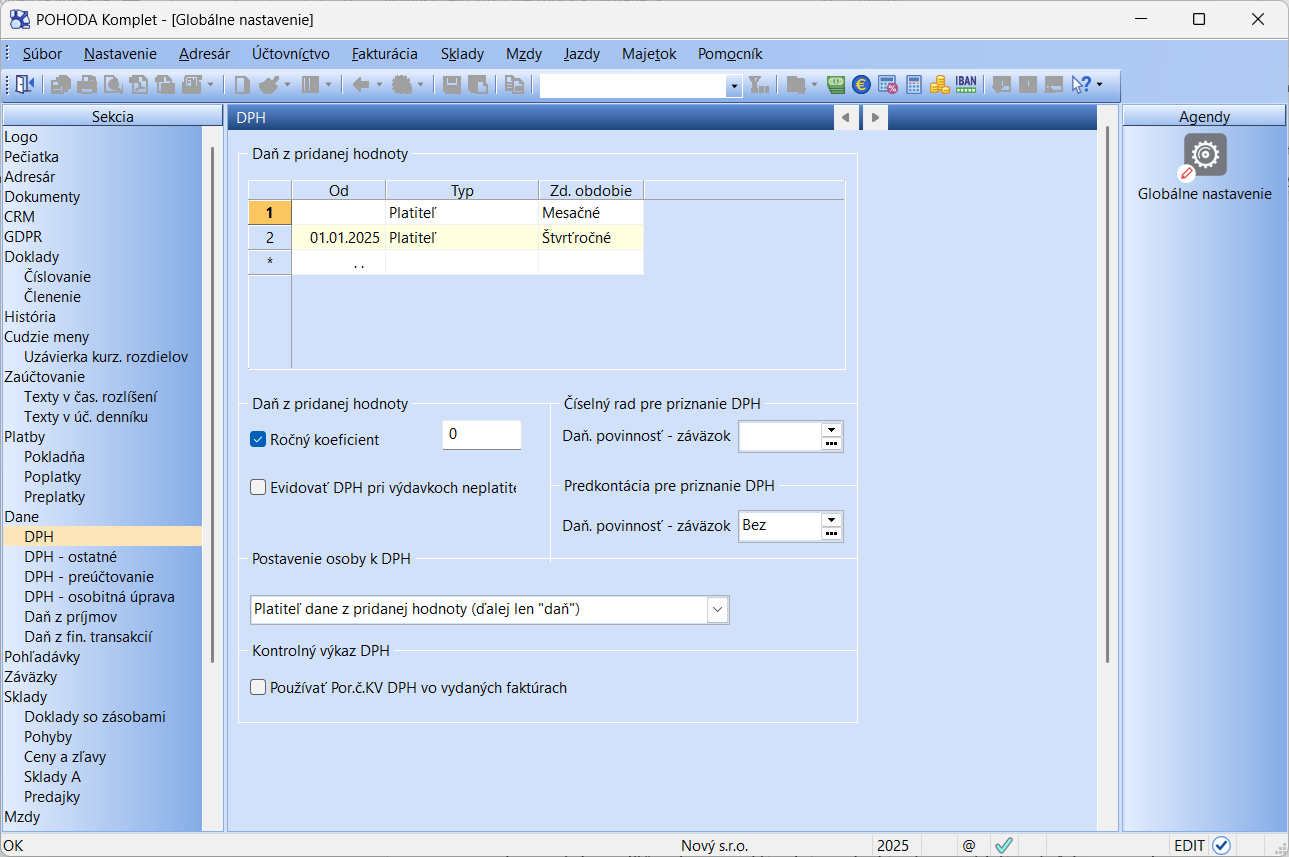This screenshot has height=857, width=1289.
Task: Open the Globálne nastavenie gear agenda icon
Action: pos(1205,155)
